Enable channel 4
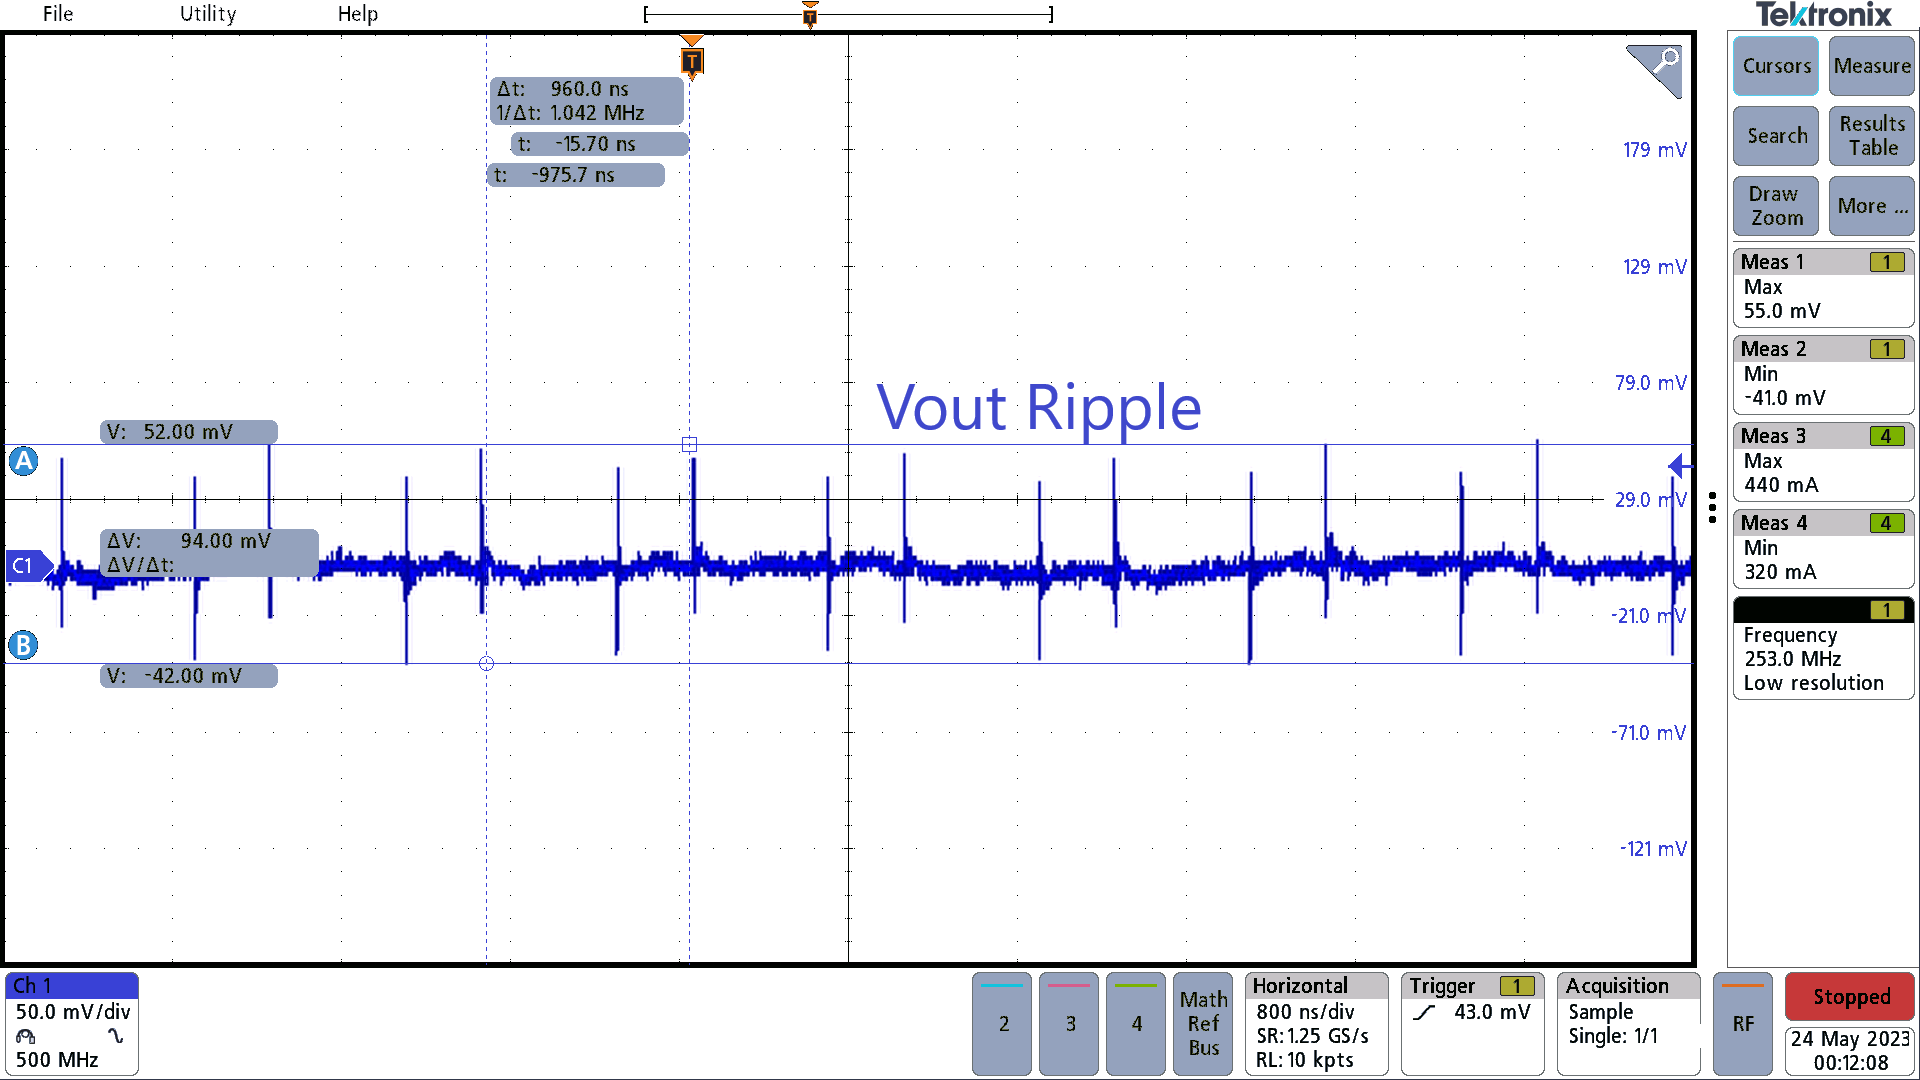 (1135, 1024)
